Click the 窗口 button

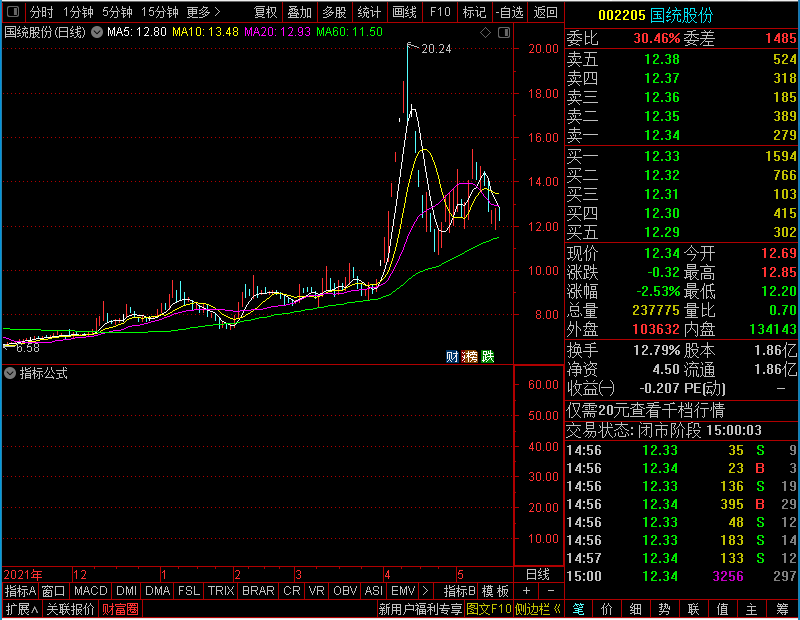(x=54, y=591)
